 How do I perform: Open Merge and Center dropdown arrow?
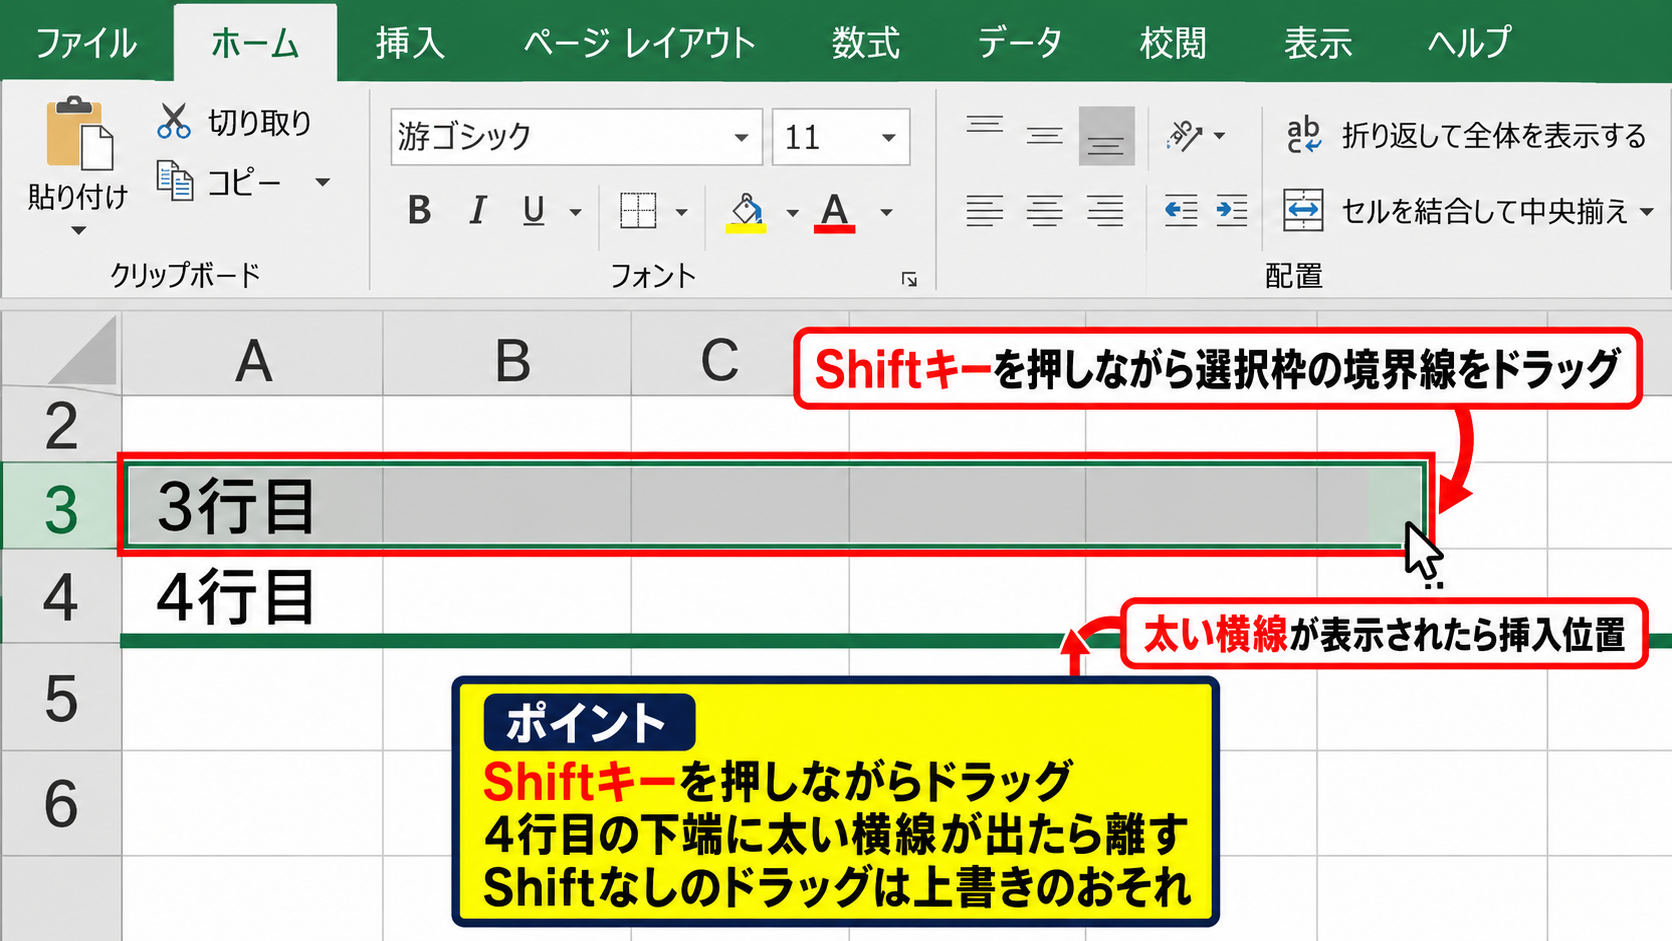[1646, 211]
